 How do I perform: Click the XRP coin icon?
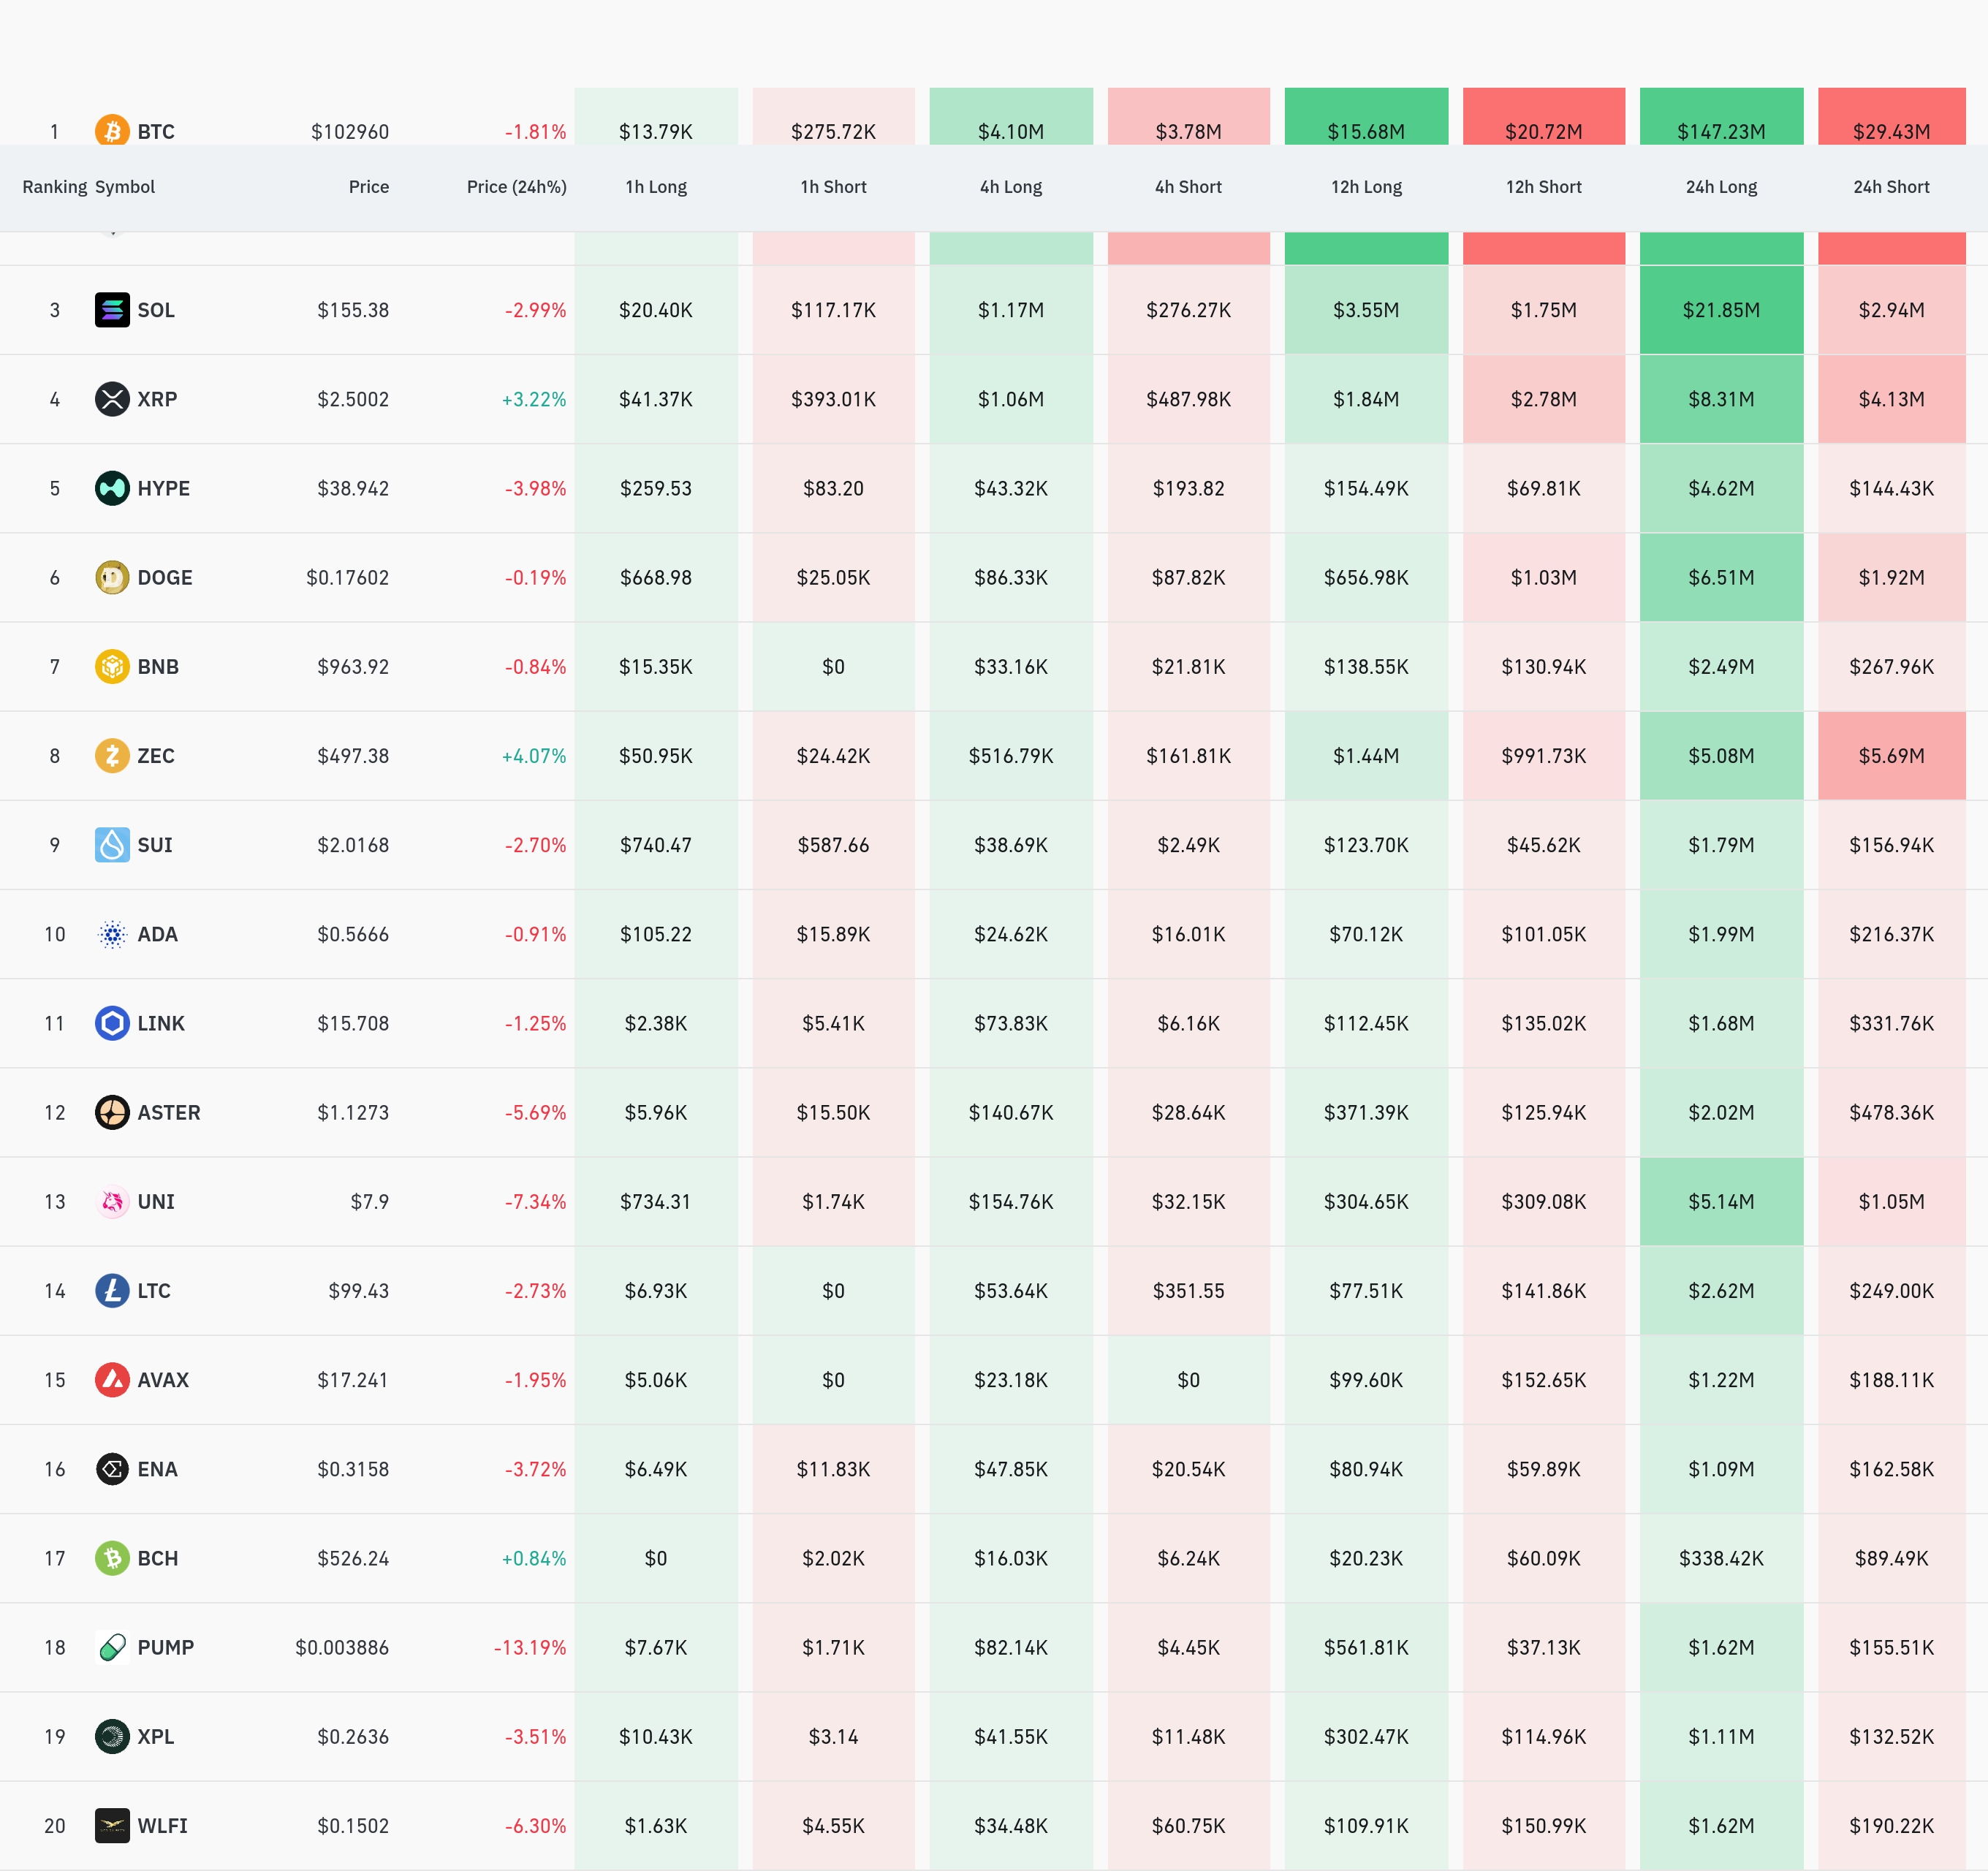(112, 399)
